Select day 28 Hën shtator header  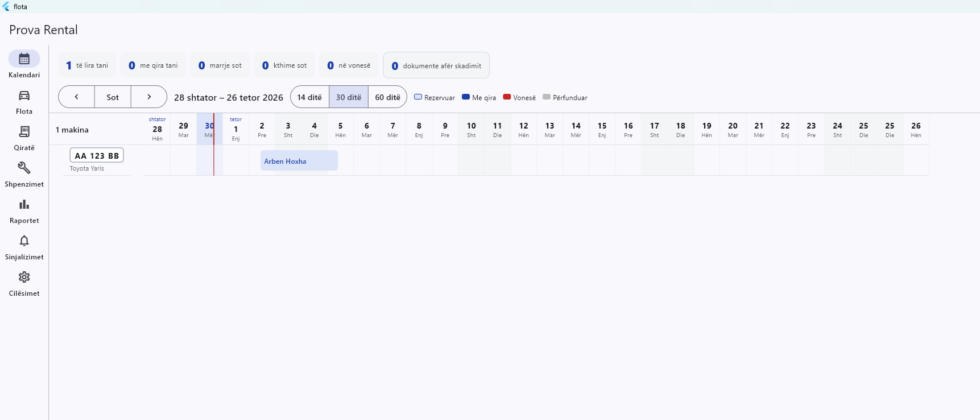158,129
